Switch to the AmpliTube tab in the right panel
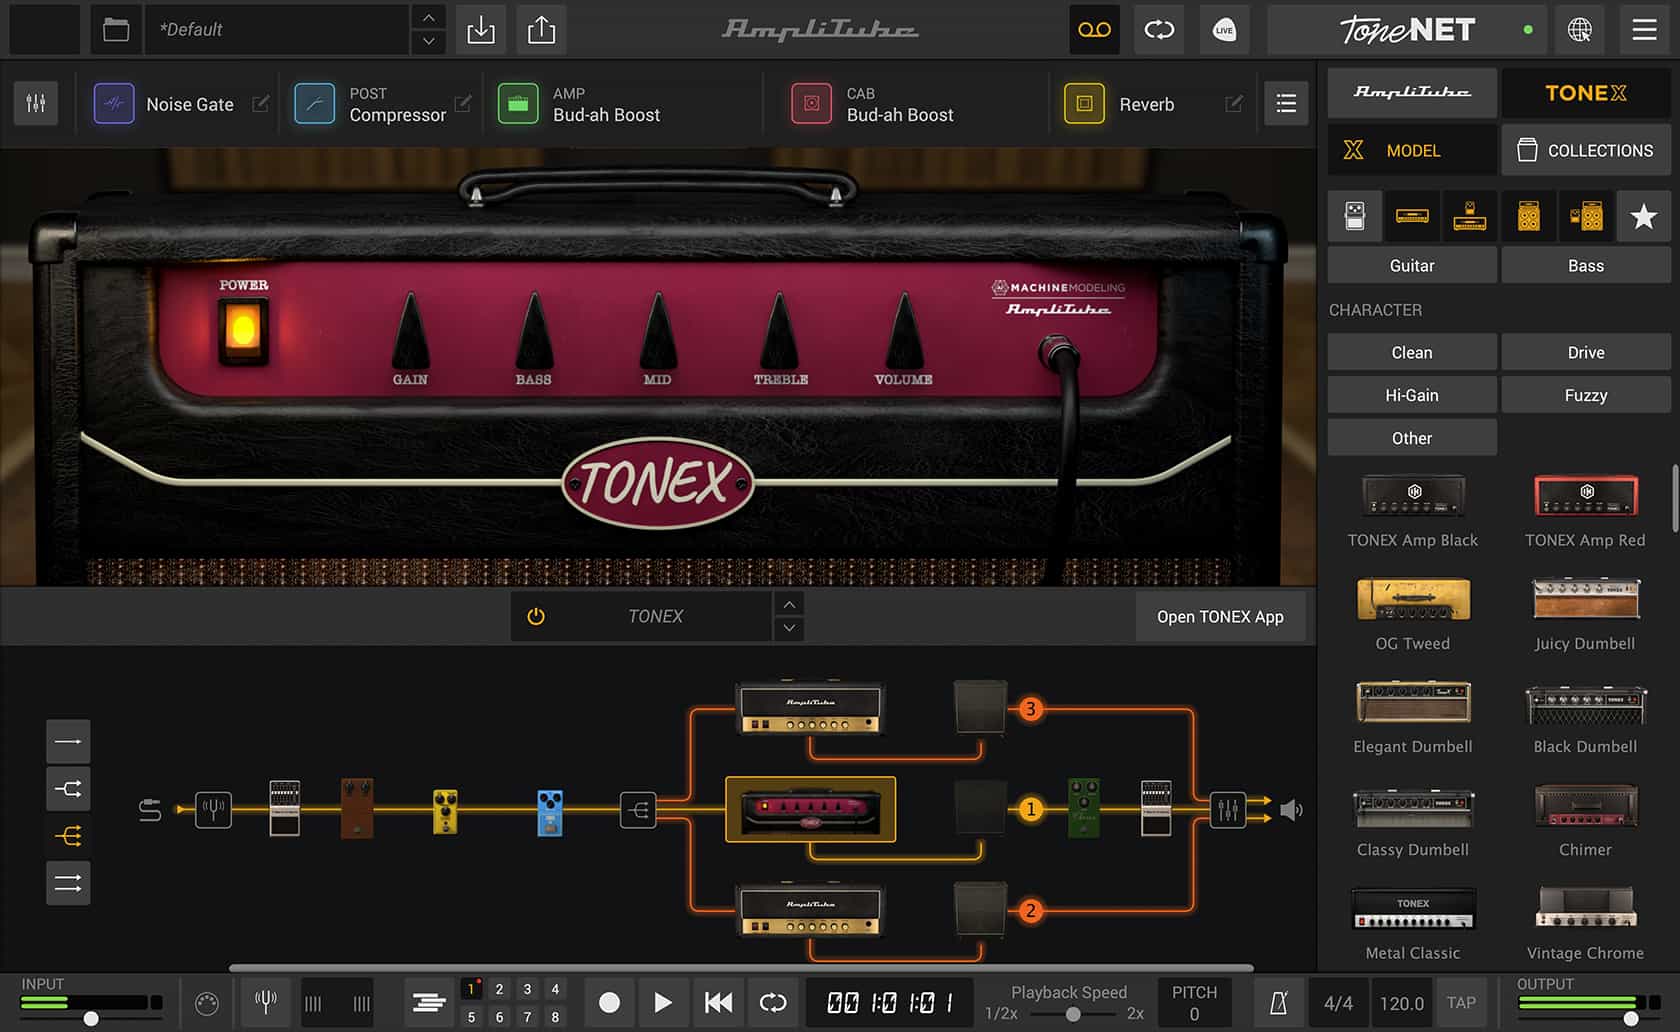Viewport: 1680px width, 1032px height. tap(1411, 93)
